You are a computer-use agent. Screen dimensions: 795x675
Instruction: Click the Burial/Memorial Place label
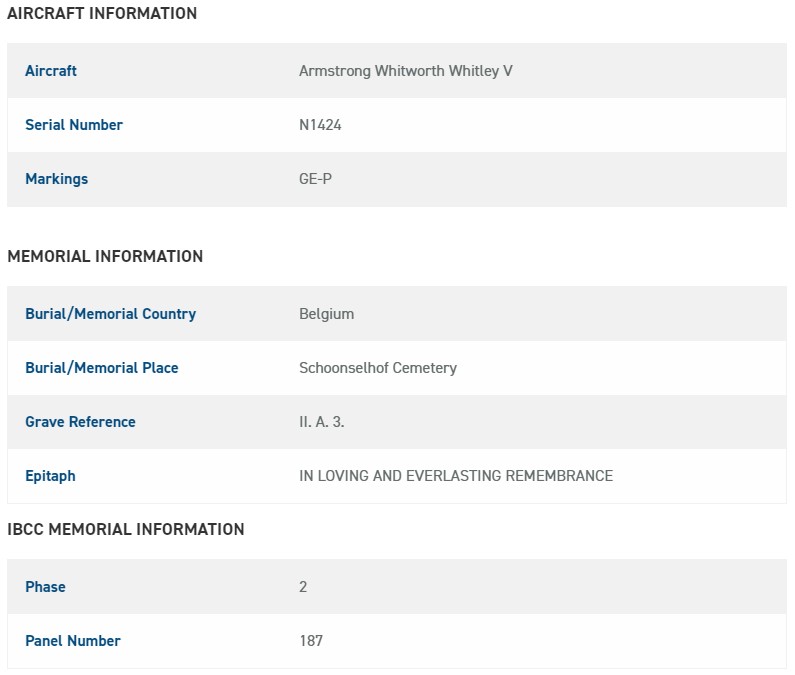tap(102, 368)
